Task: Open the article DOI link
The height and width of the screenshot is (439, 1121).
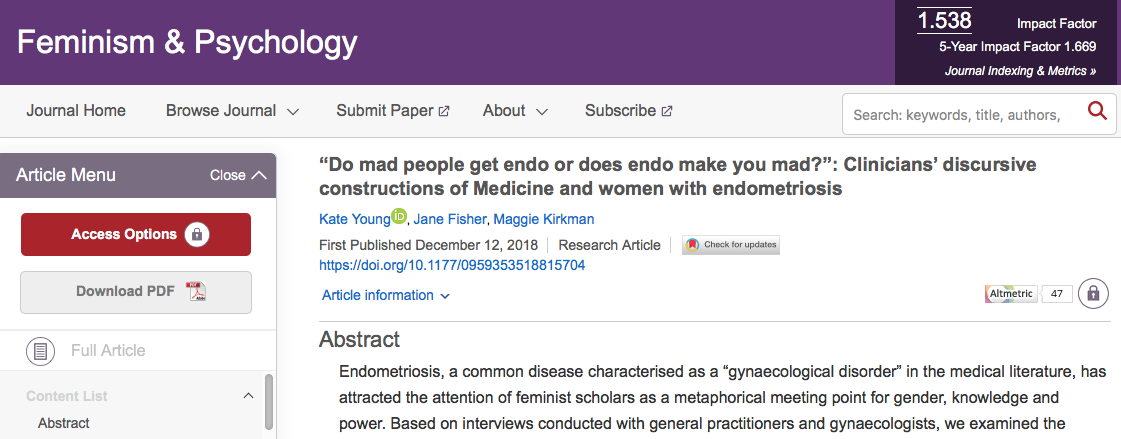Action: [452, 265]
